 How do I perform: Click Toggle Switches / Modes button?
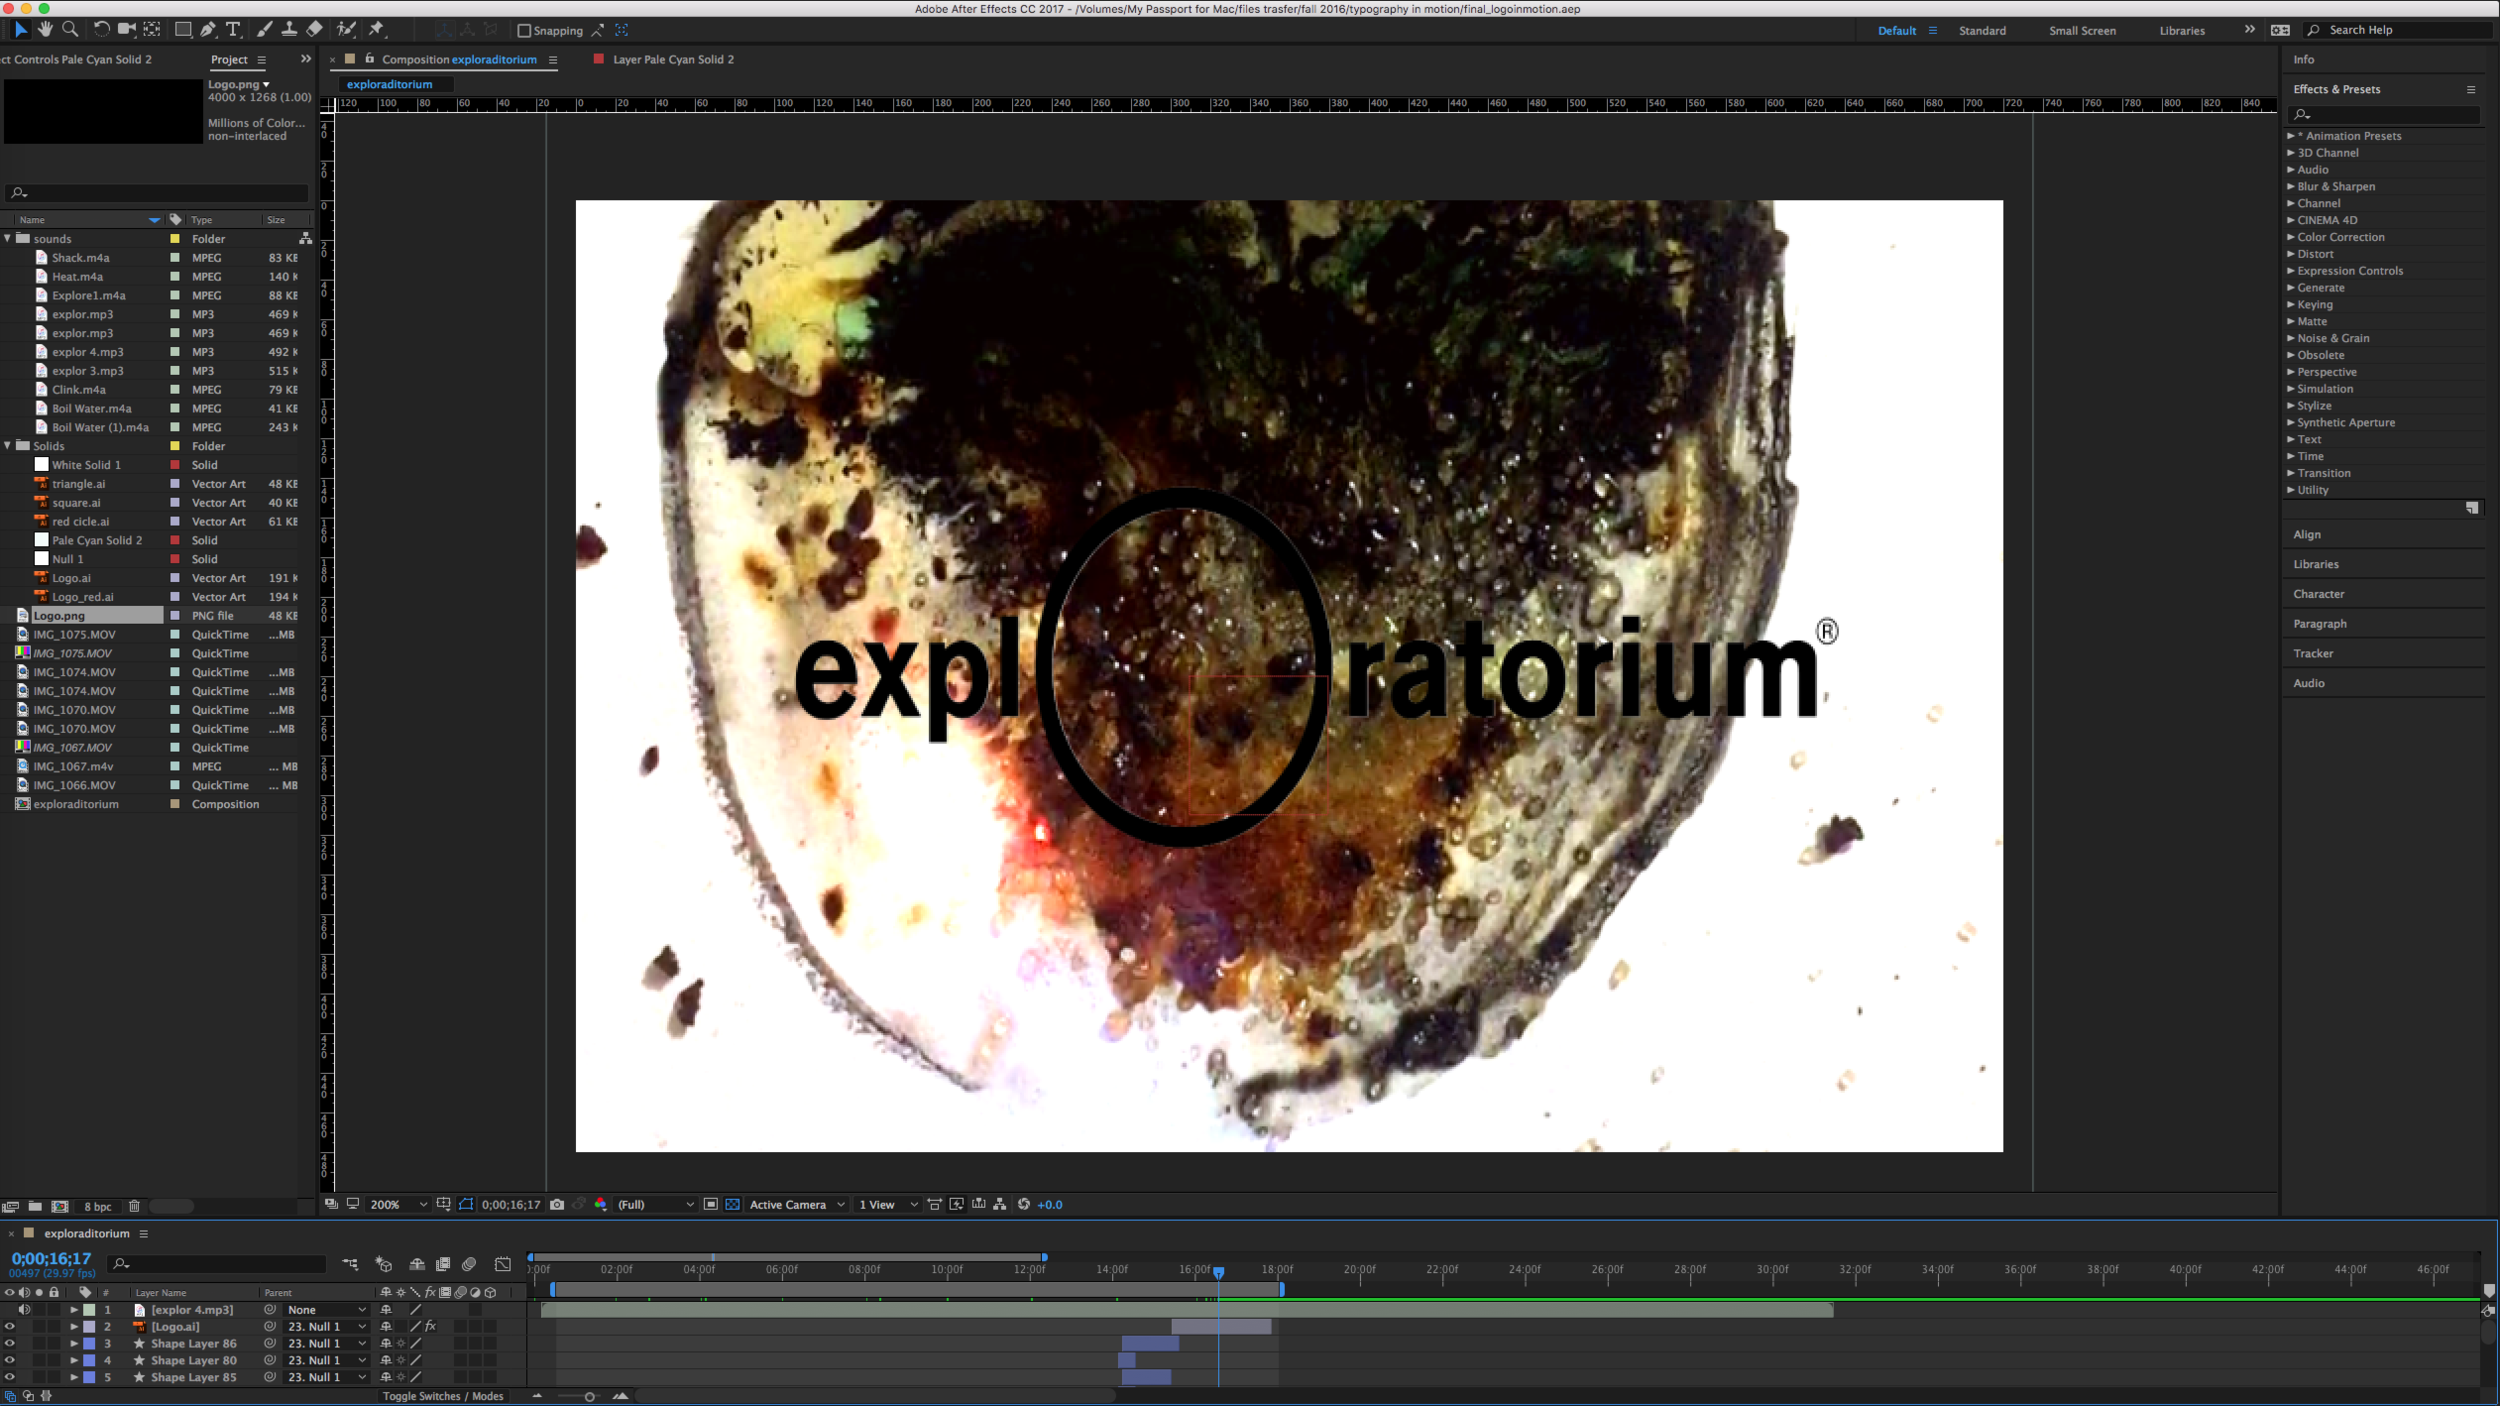pyautogui.click(x=443, y=1396)
